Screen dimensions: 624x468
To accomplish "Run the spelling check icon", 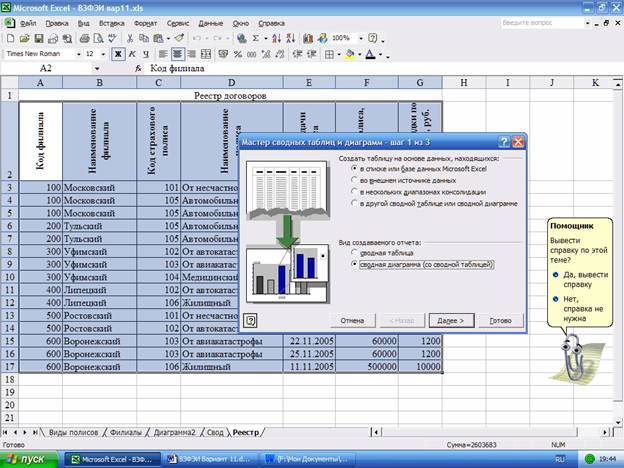I will [113, 38].
